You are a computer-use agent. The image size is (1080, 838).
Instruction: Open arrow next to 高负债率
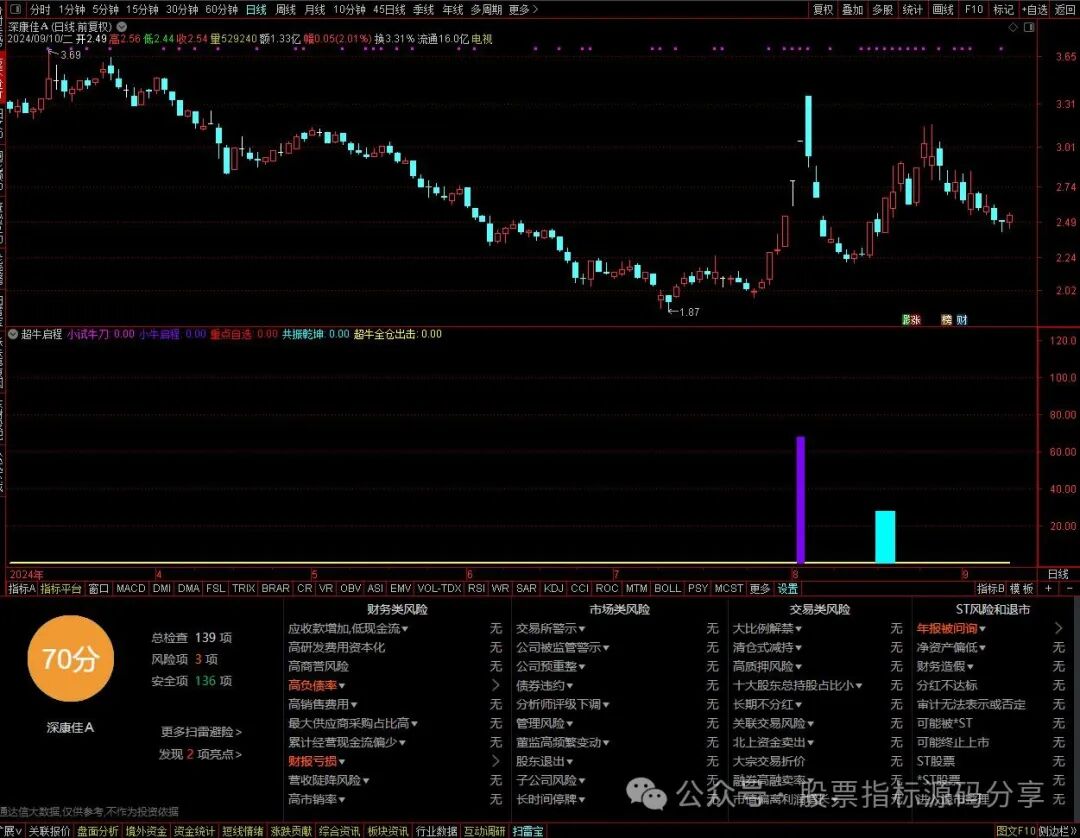point(496,686)
